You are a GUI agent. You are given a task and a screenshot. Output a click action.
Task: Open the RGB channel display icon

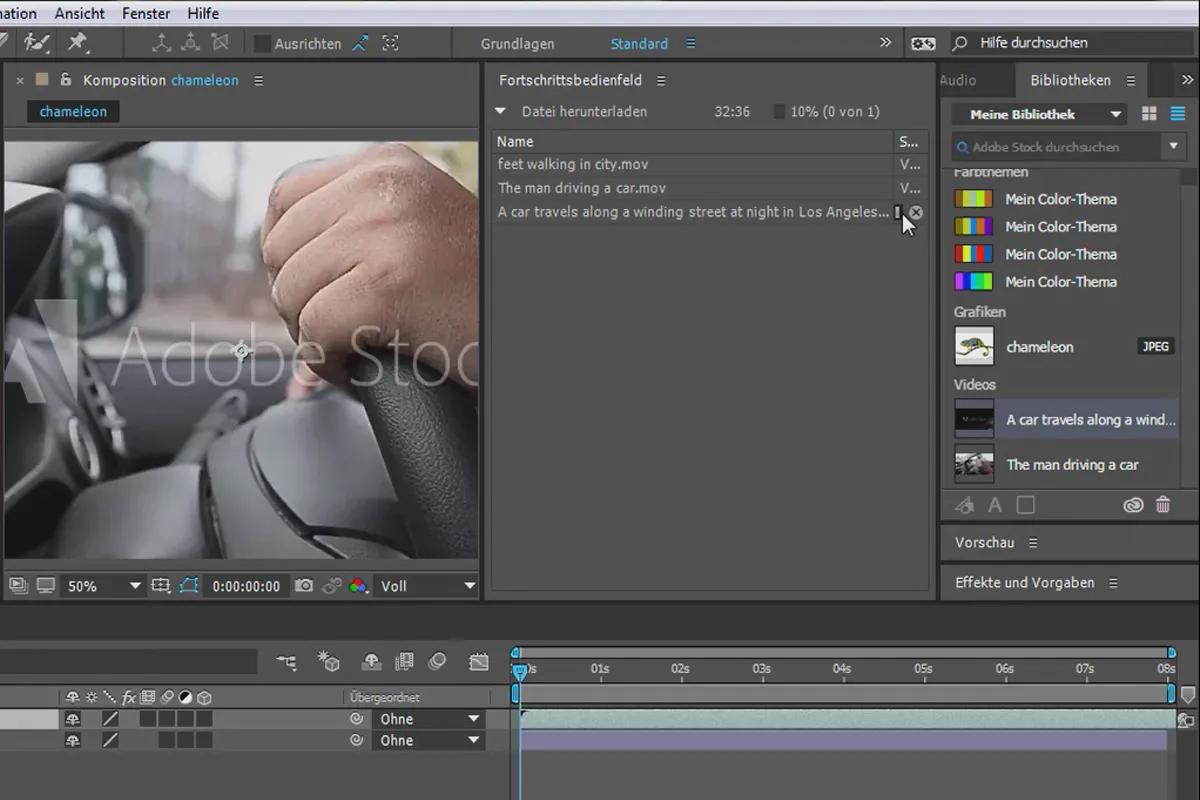pos(357,586)
